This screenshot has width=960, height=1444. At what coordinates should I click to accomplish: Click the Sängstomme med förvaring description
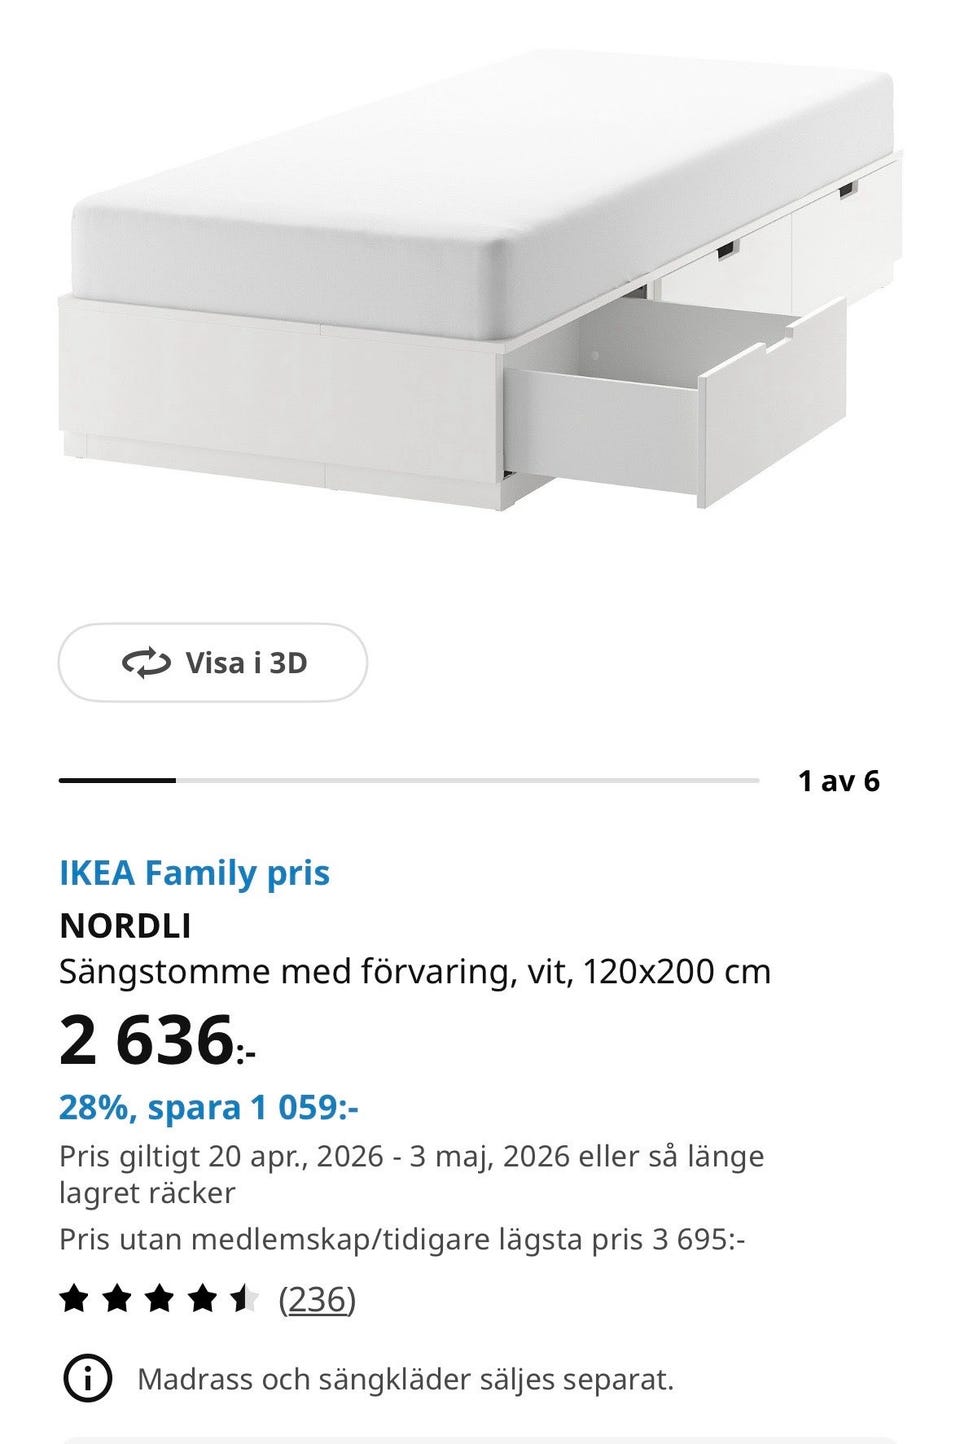415,972
